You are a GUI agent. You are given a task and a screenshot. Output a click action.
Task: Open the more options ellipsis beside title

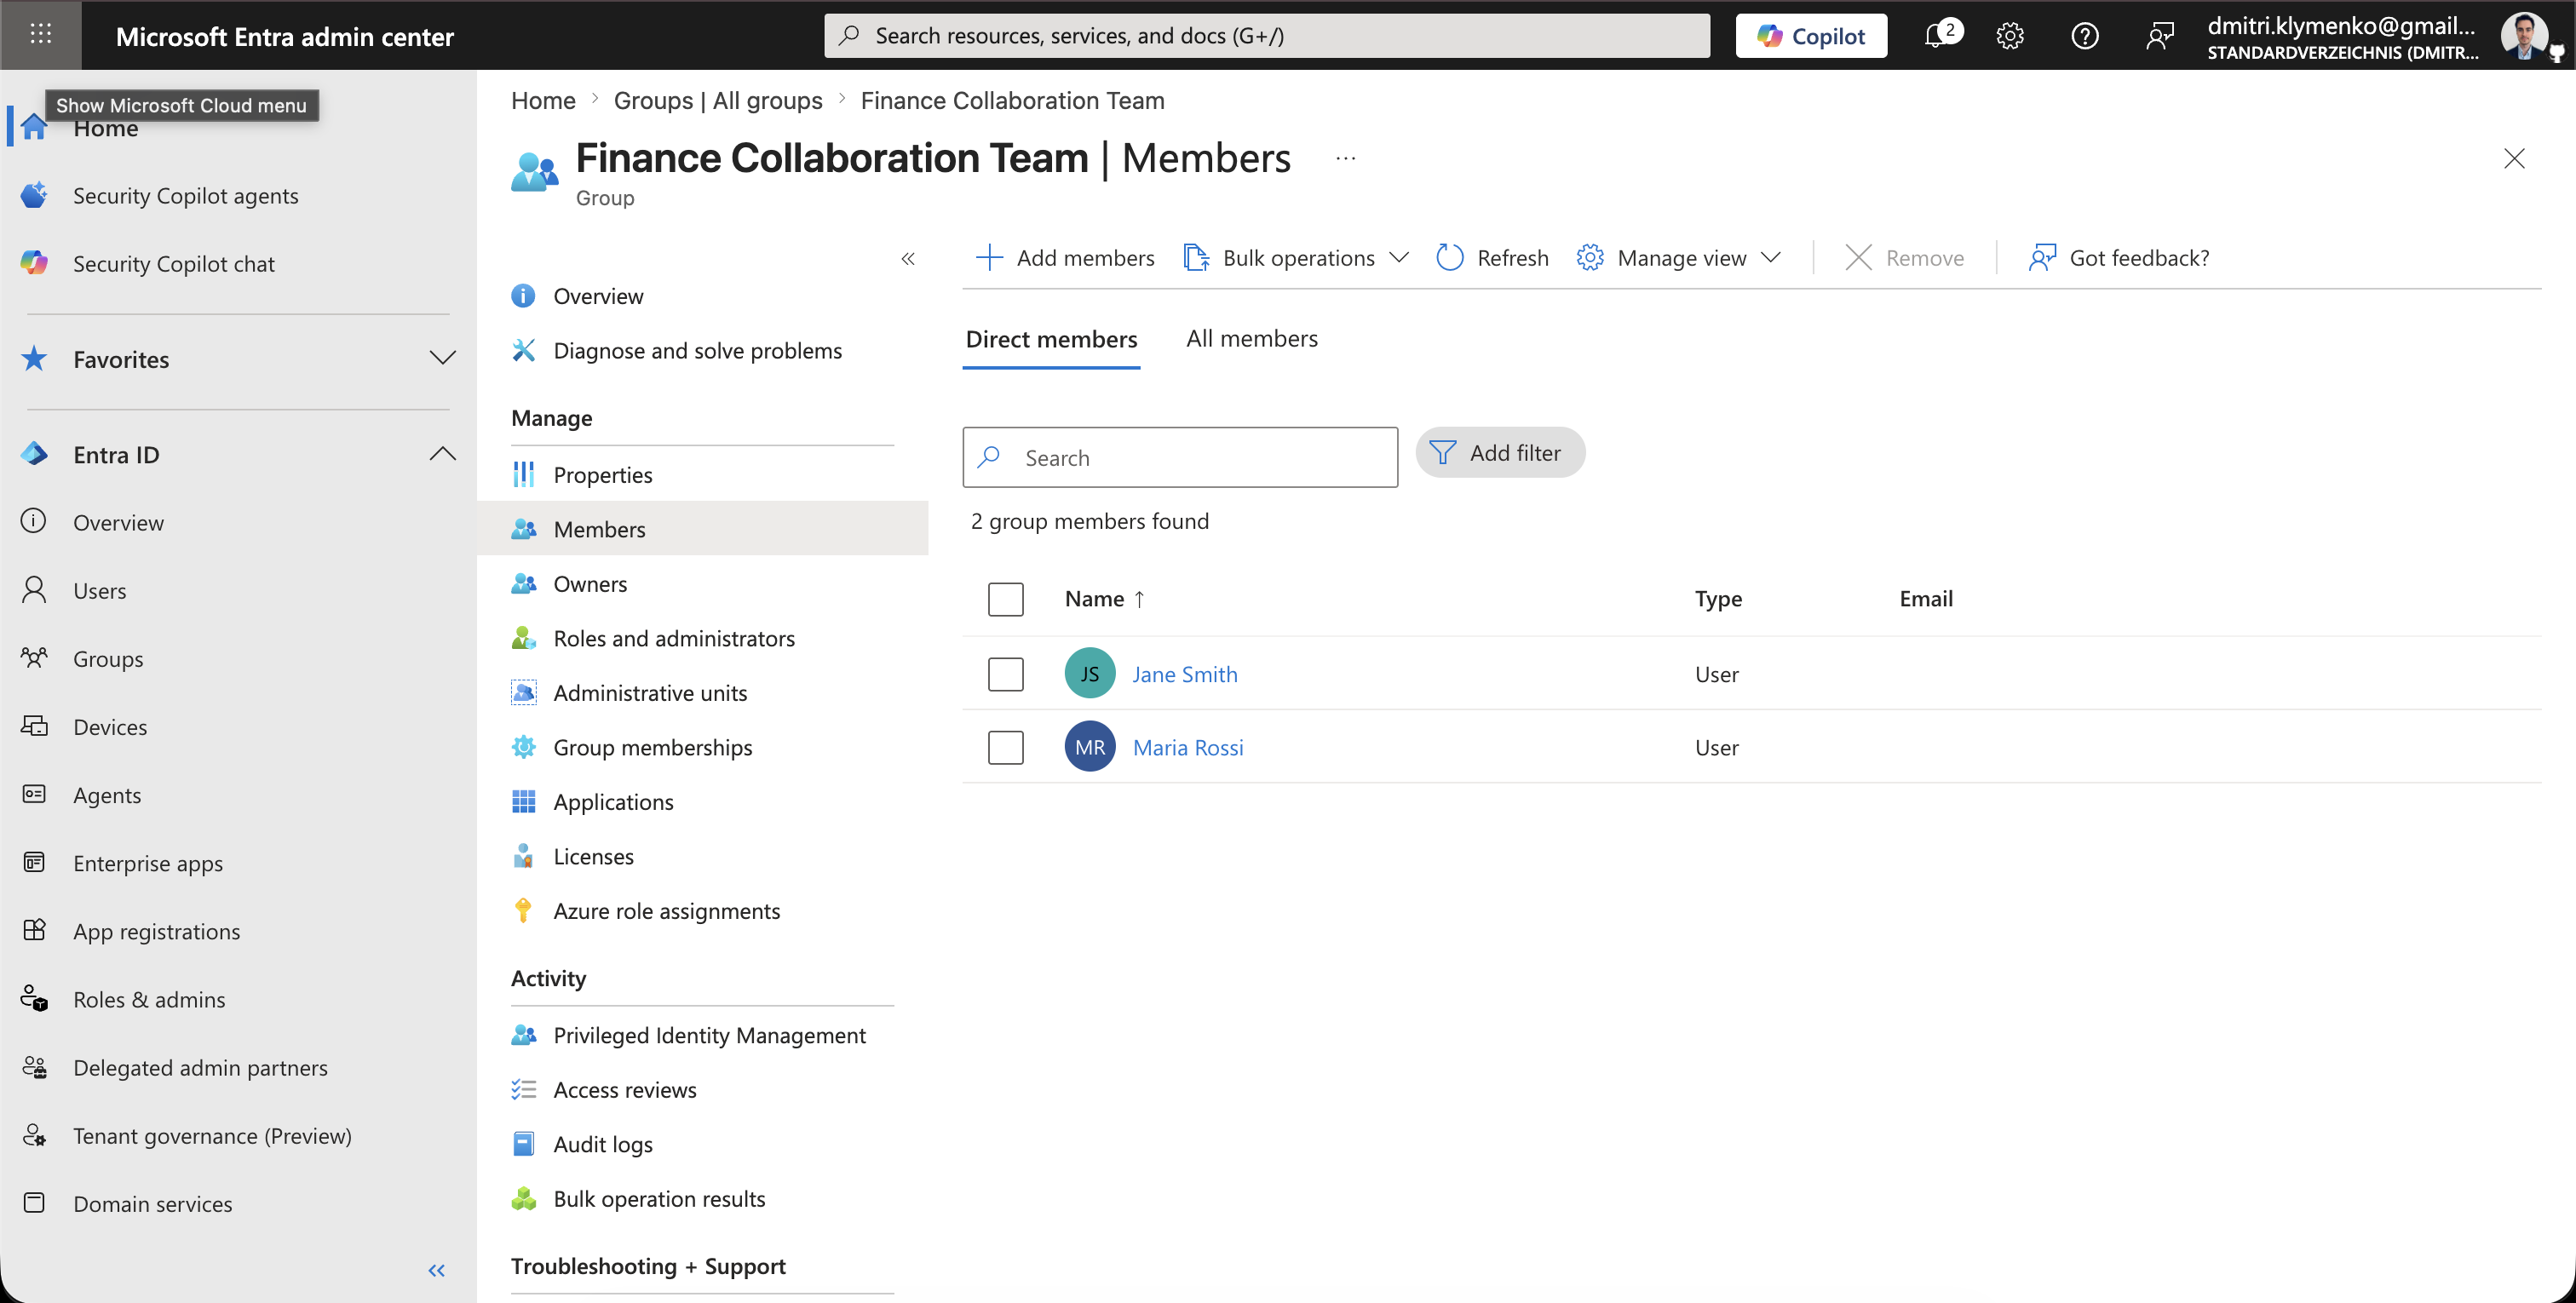click(x=1345, y=159)
